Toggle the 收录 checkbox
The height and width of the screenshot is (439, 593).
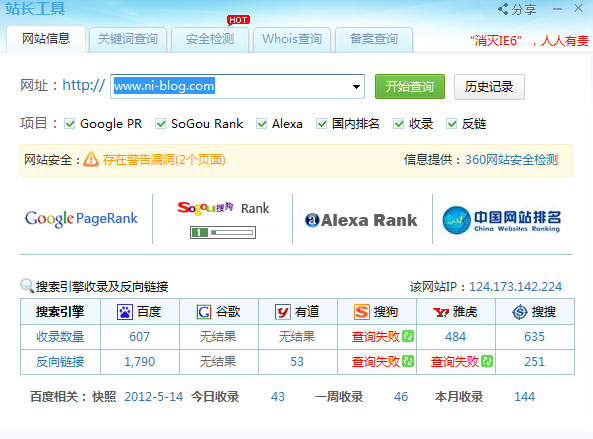point(399,124)
